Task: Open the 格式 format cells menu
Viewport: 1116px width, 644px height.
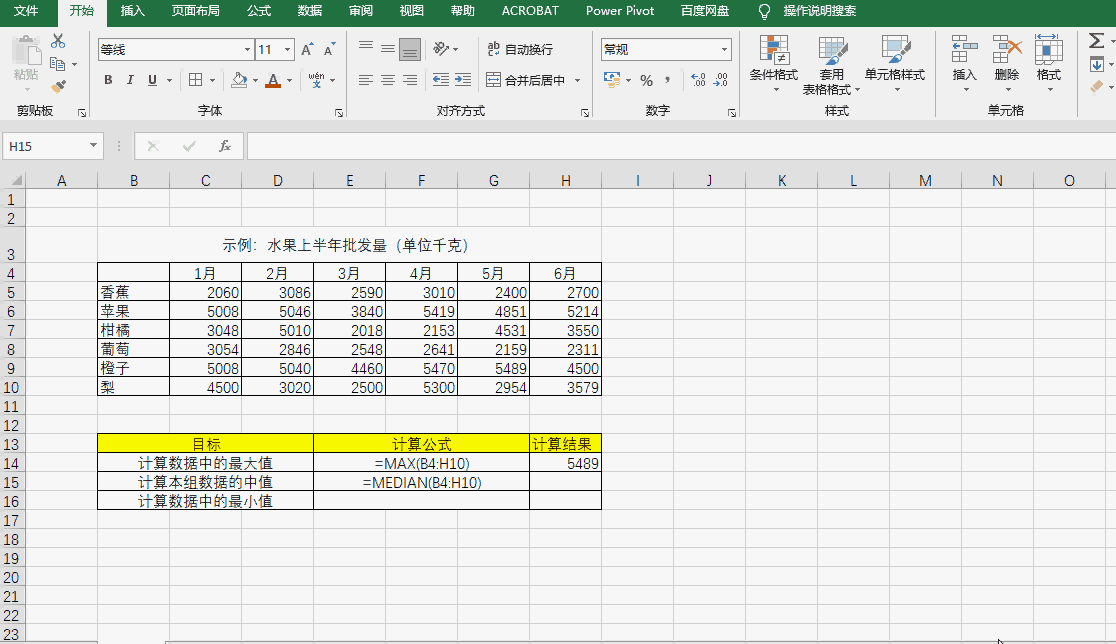Action: (x=1048, y=63)
